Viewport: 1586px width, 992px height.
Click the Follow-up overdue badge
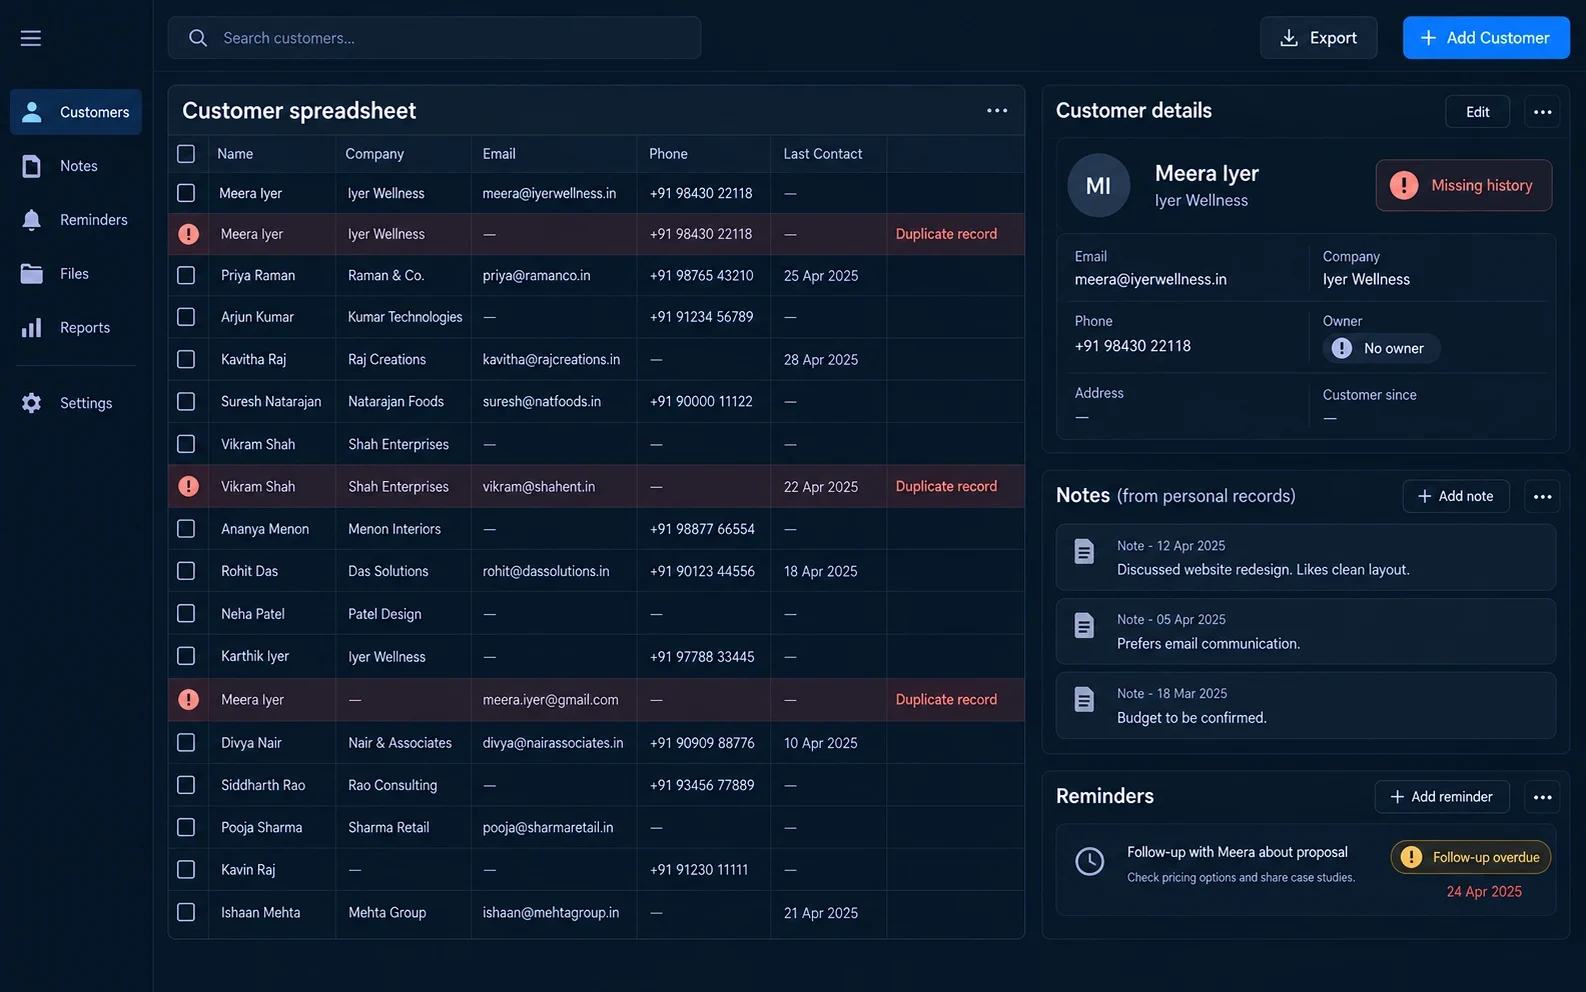tap(1471, 857)
